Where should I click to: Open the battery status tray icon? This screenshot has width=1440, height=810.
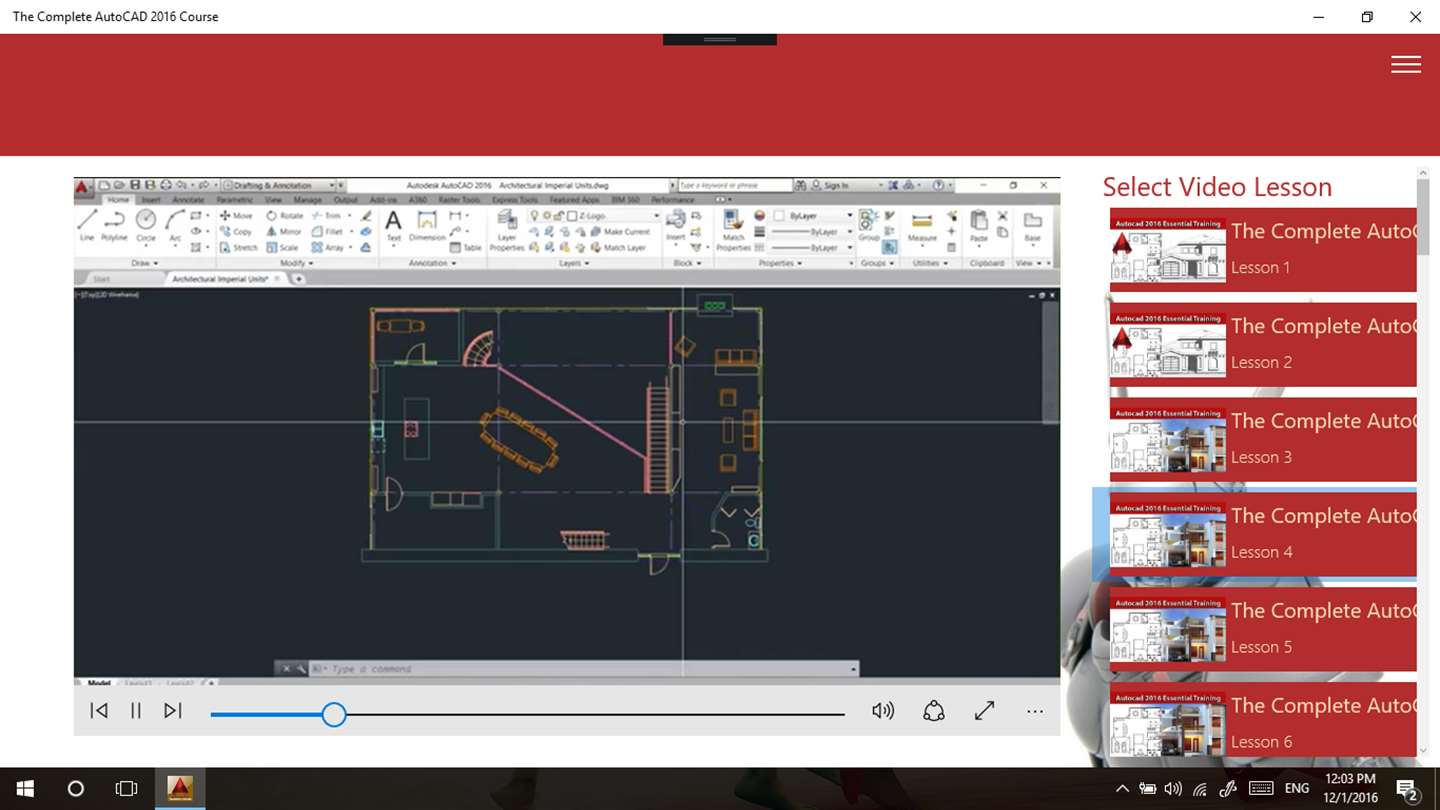pyautogui.click(x=1148, y=789)
